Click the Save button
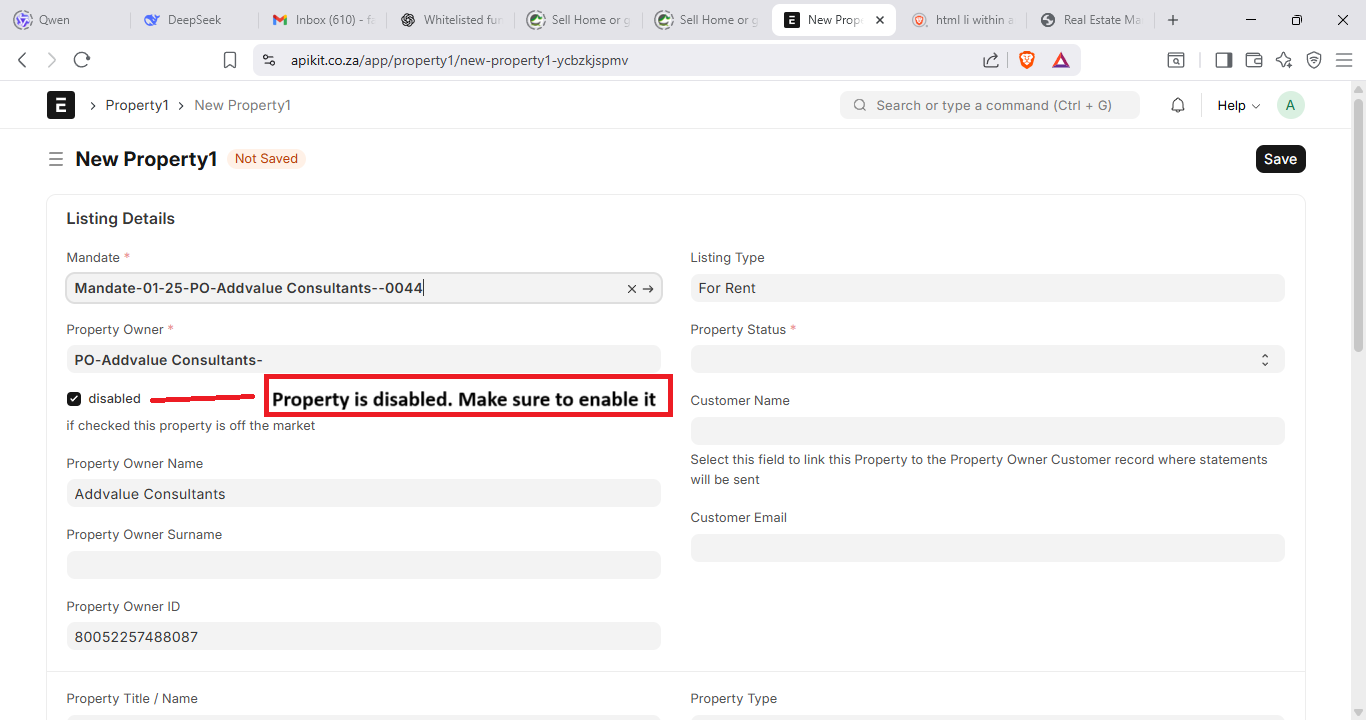The height and width of the screenshot is (720, 1366). pos(1280,159)
